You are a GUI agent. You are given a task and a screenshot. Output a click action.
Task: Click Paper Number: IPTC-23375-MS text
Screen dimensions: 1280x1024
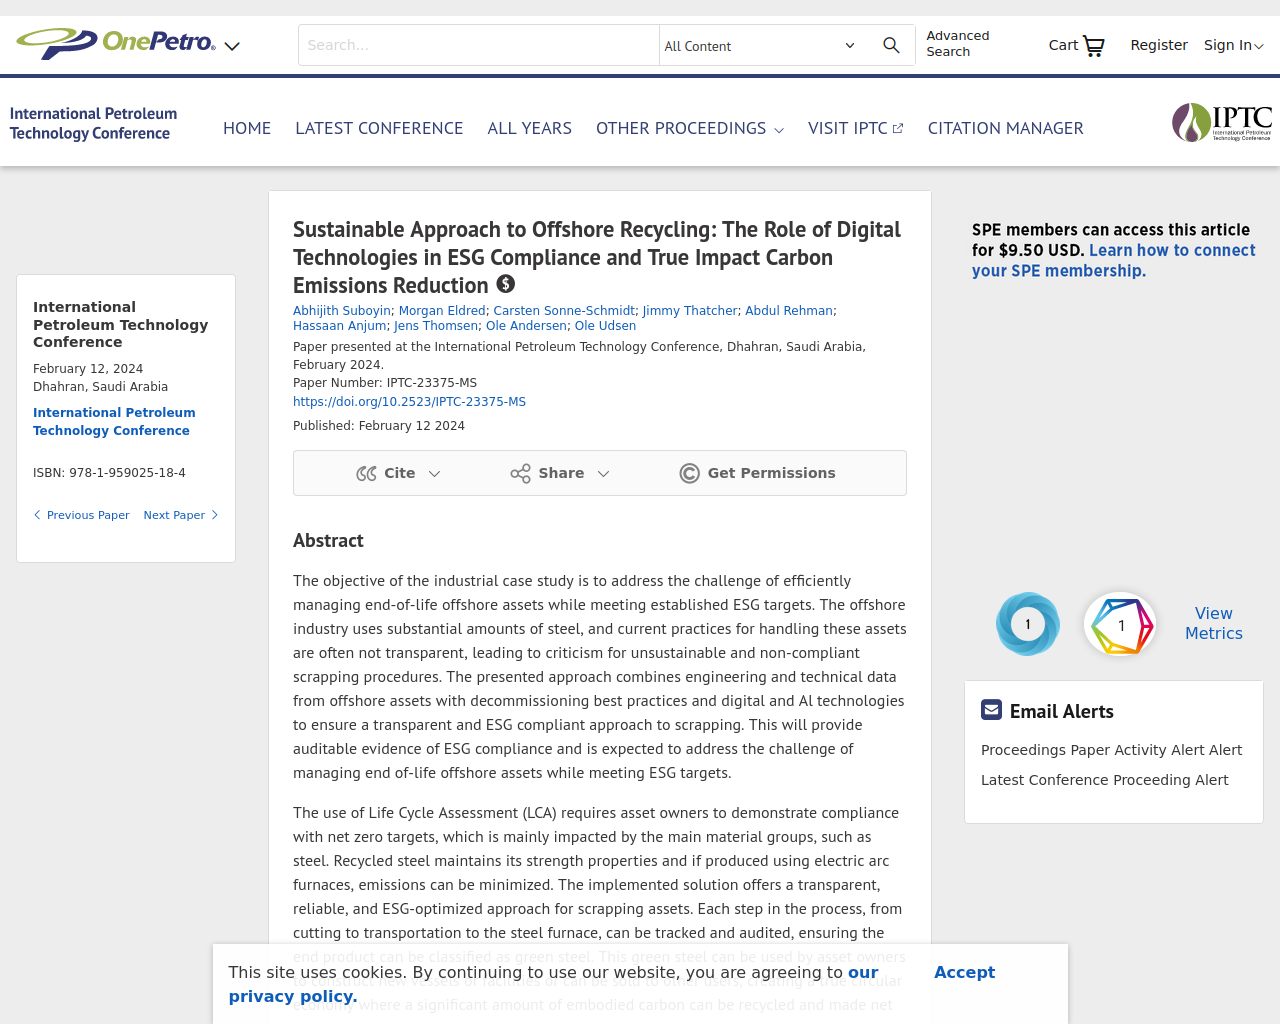point(385,383)
